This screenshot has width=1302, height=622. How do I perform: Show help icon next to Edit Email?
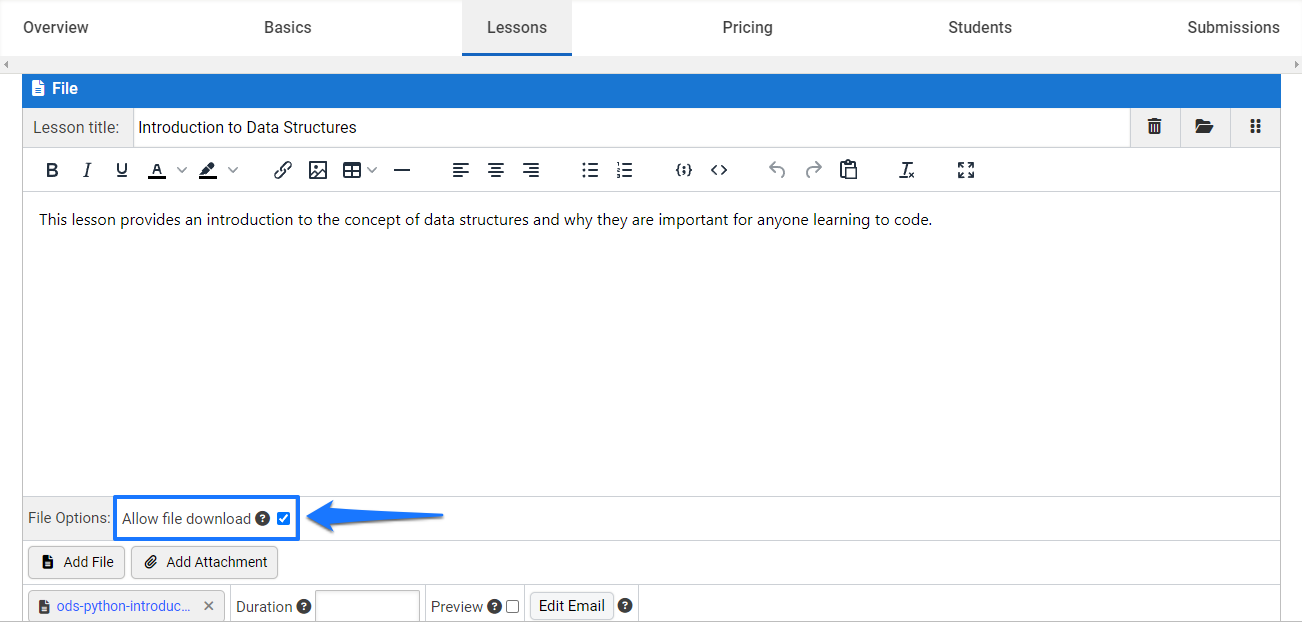point(625,605)
